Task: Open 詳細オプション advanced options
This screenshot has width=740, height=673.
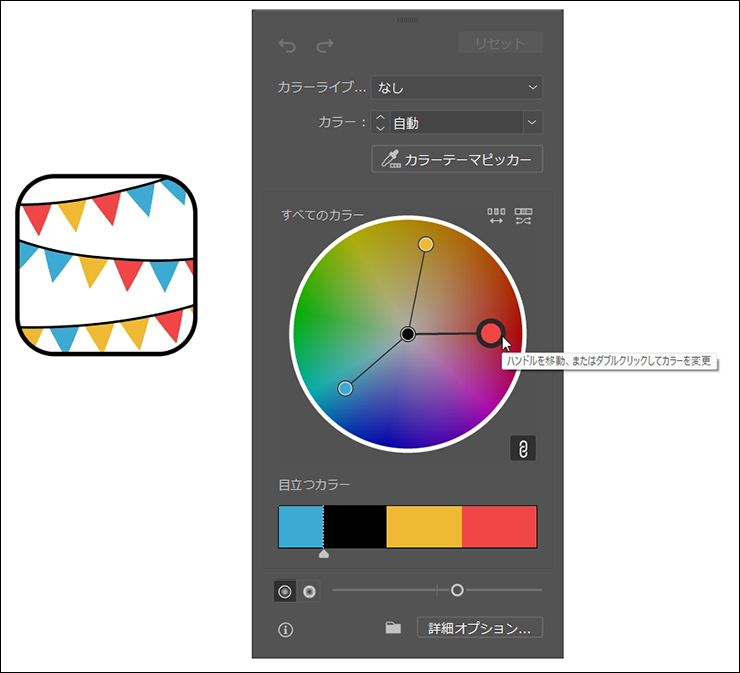Action: [x=479, y=628]
